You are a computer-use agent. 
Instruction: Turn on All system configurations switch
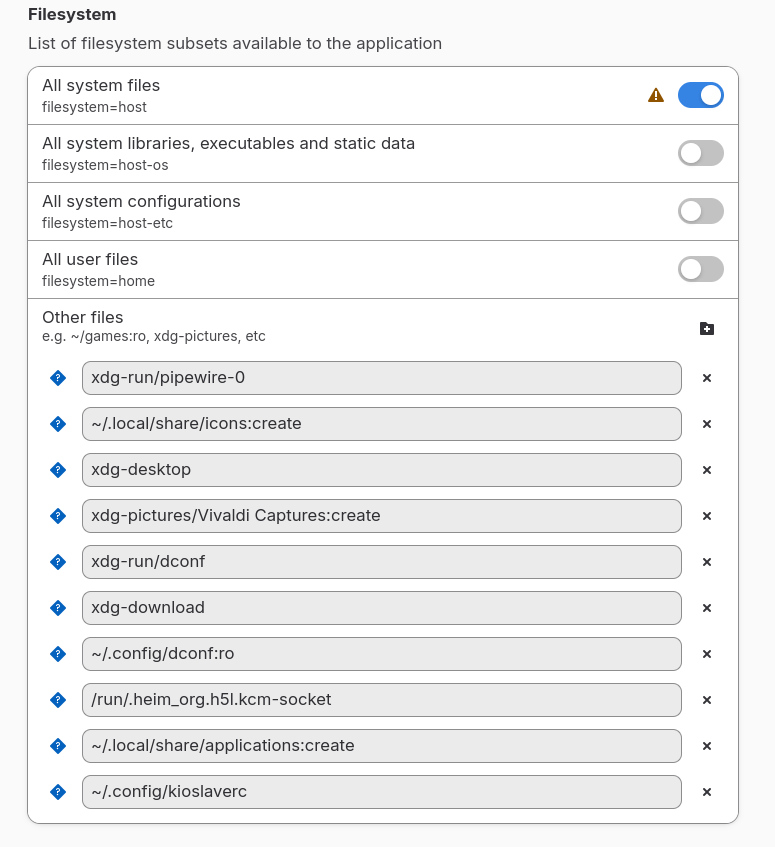point(700,211)
